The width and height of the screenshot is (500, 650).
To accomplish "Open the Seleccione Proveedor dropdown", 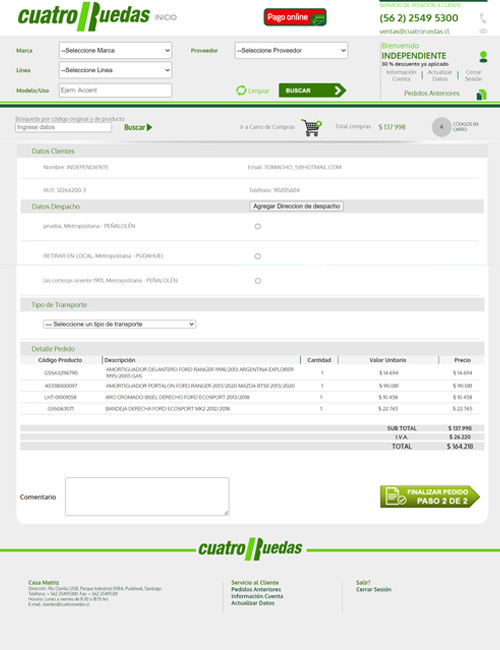I will click(x=291, y=51).
